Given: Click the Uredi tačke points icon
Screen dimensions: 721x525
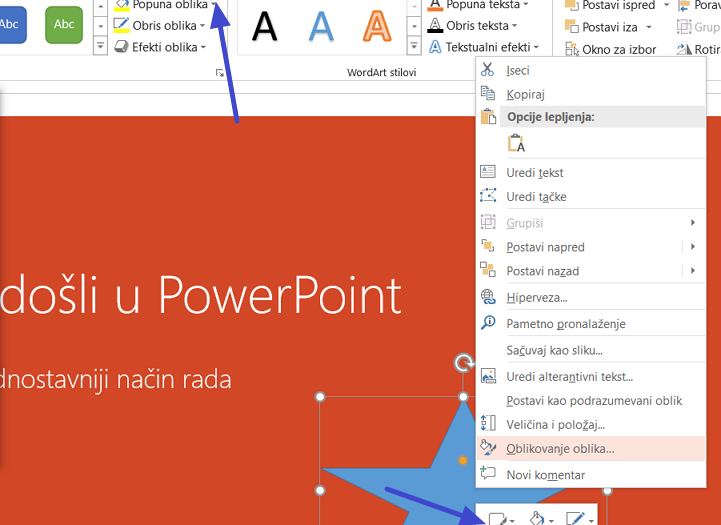Looking at the screenshot, I should (487, 195).
